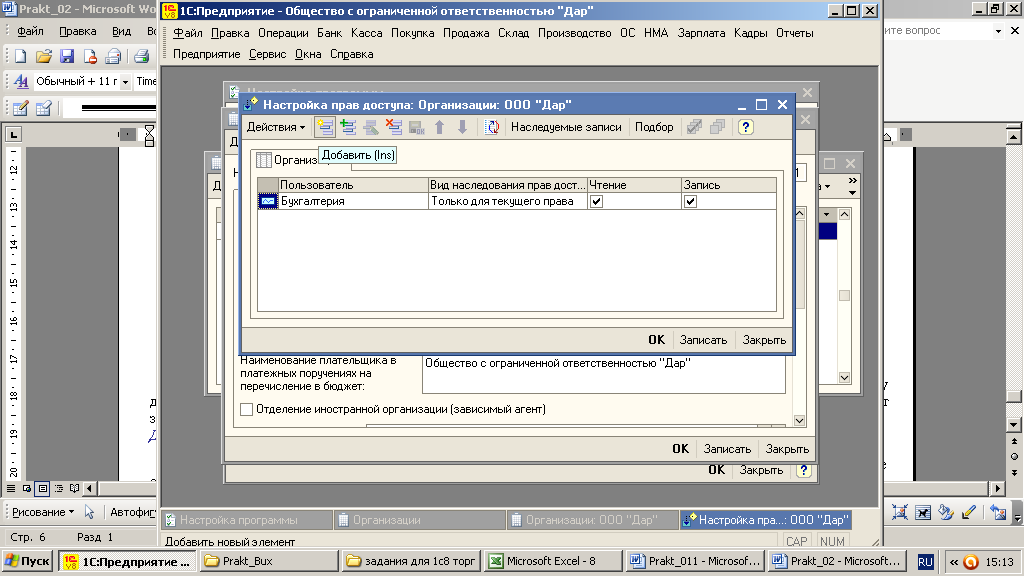Open the Производство menu in 1C
The image size is (1024, 576).
point(575,33)
